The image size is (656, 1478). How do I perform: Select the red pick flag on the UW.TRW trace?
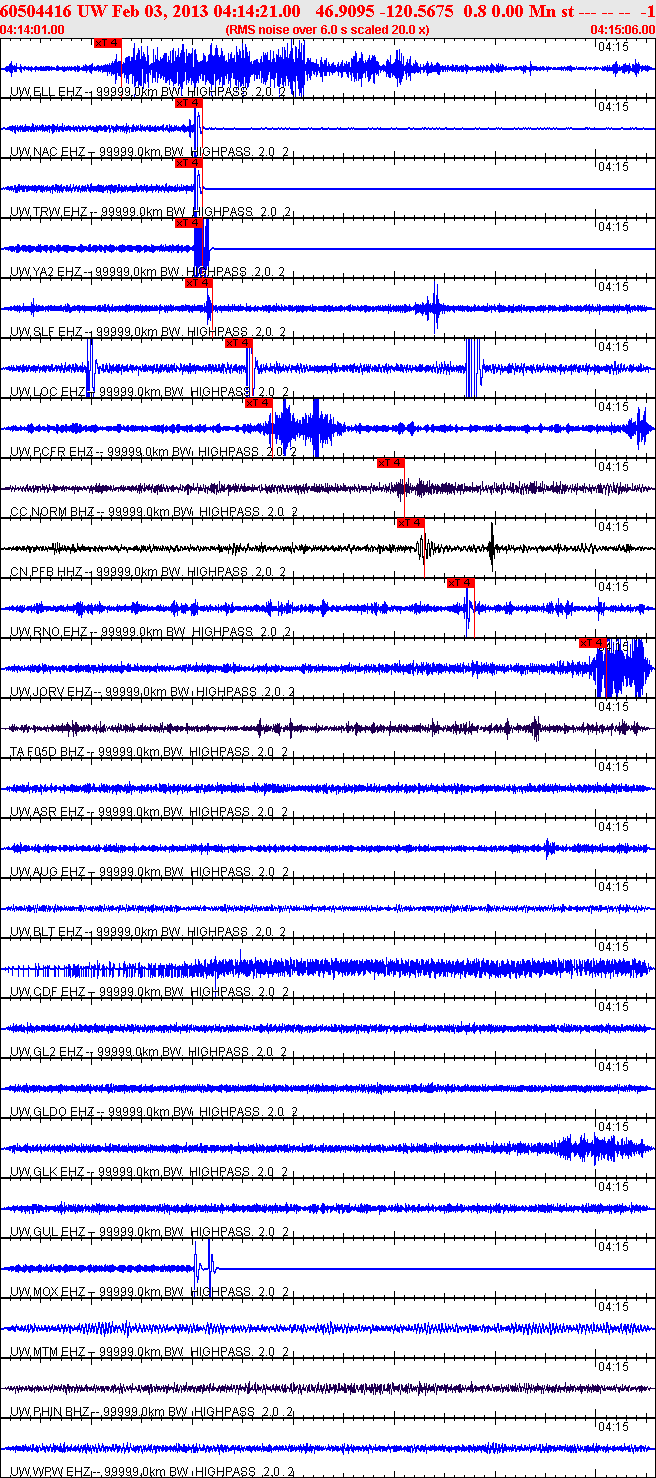click(188, 163)
